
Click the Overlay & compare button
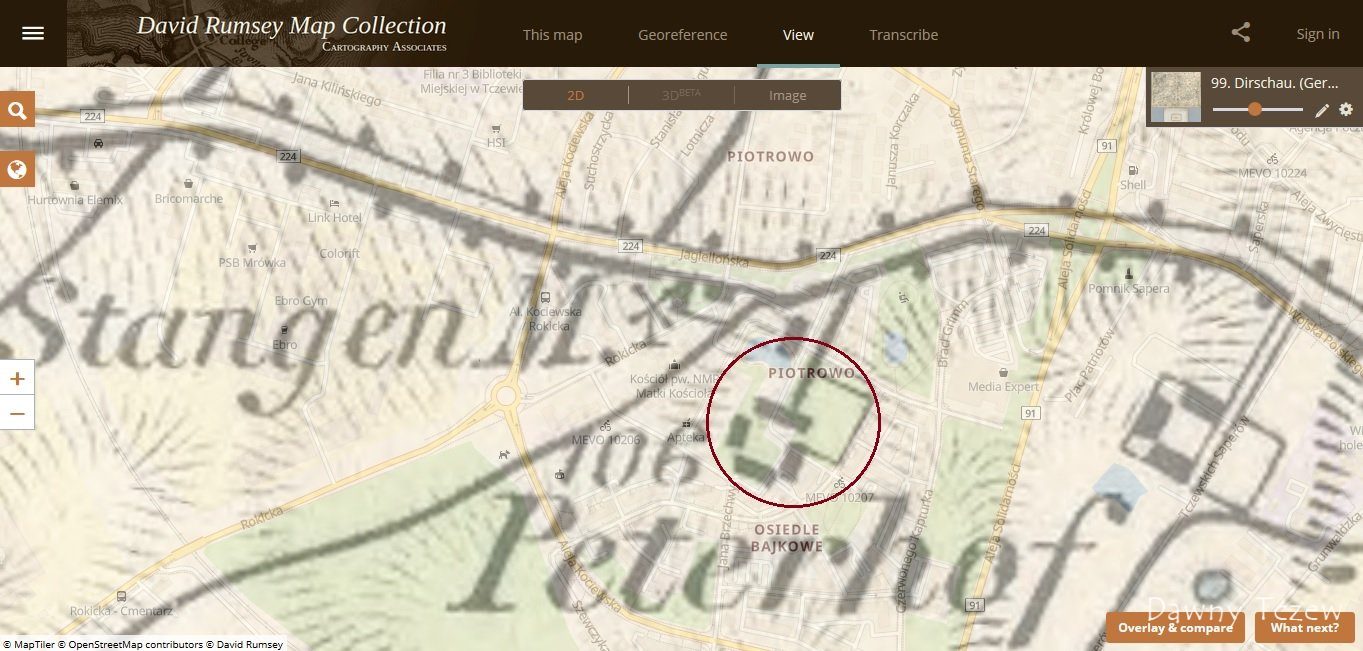[1175, 628]
